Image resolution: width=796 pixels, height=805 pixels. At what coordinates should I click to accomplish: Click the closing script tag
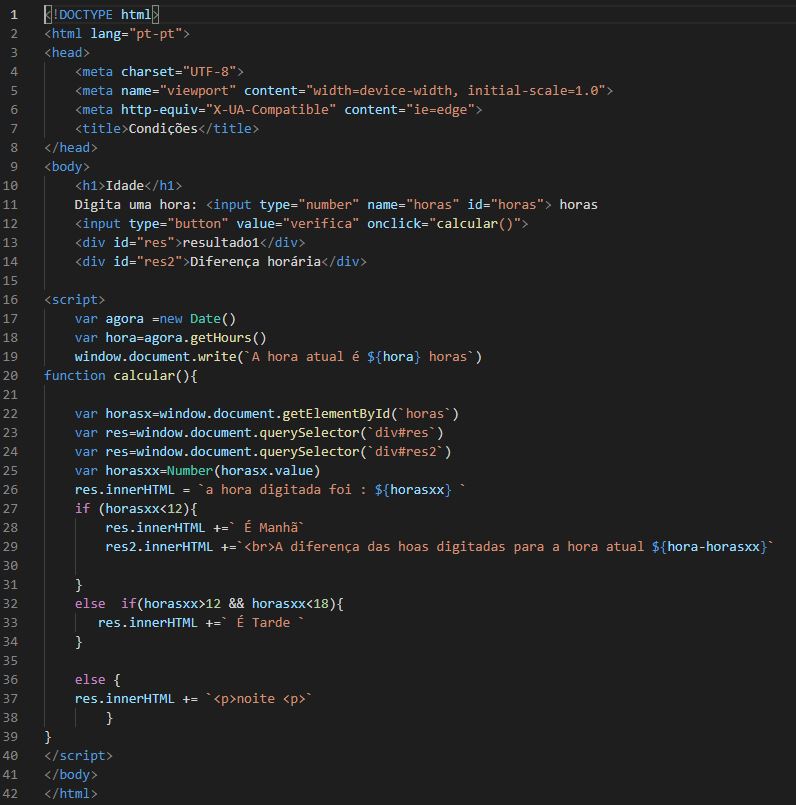coord(78,756)
